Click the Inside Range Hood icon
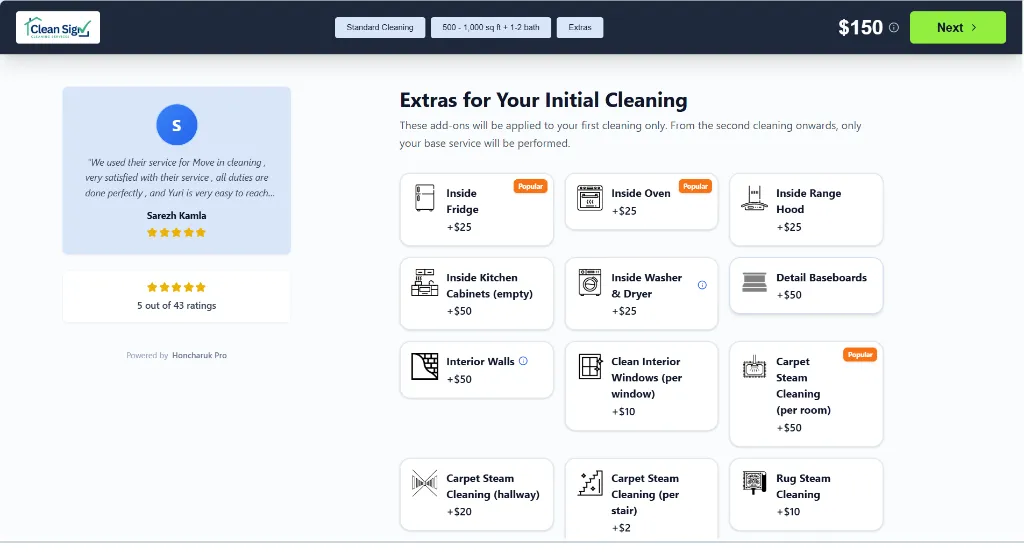This screenshot has width=1024, height=553. [754, 198]
